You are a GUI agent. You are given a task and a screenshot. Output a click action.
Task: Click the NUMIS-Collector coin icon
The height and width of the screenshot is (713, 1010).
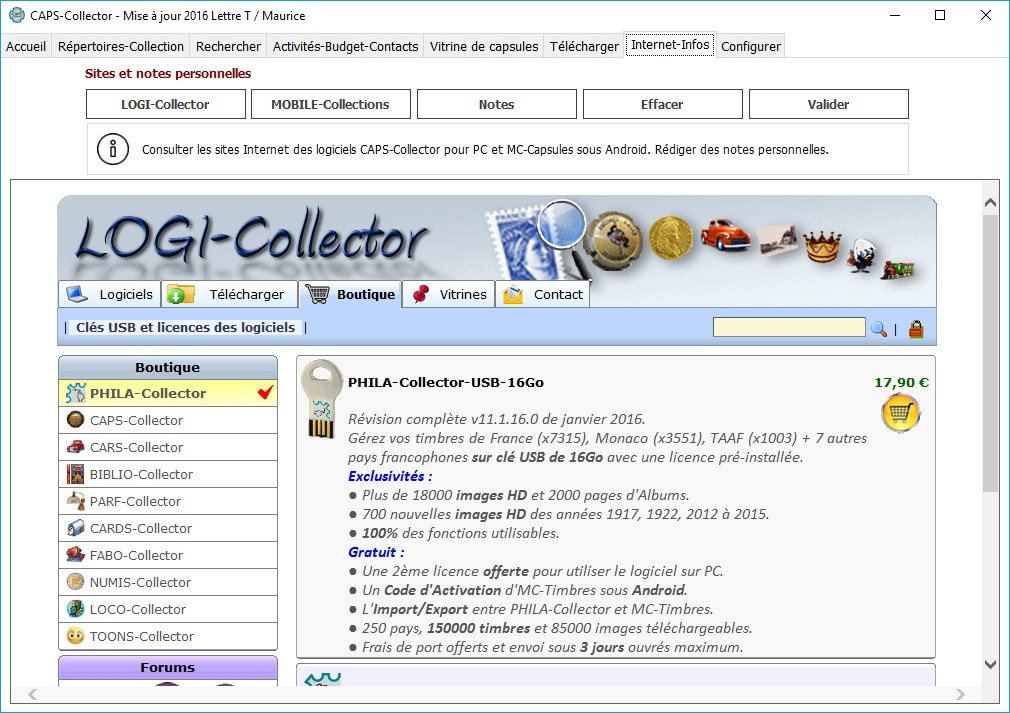point(75,582)
